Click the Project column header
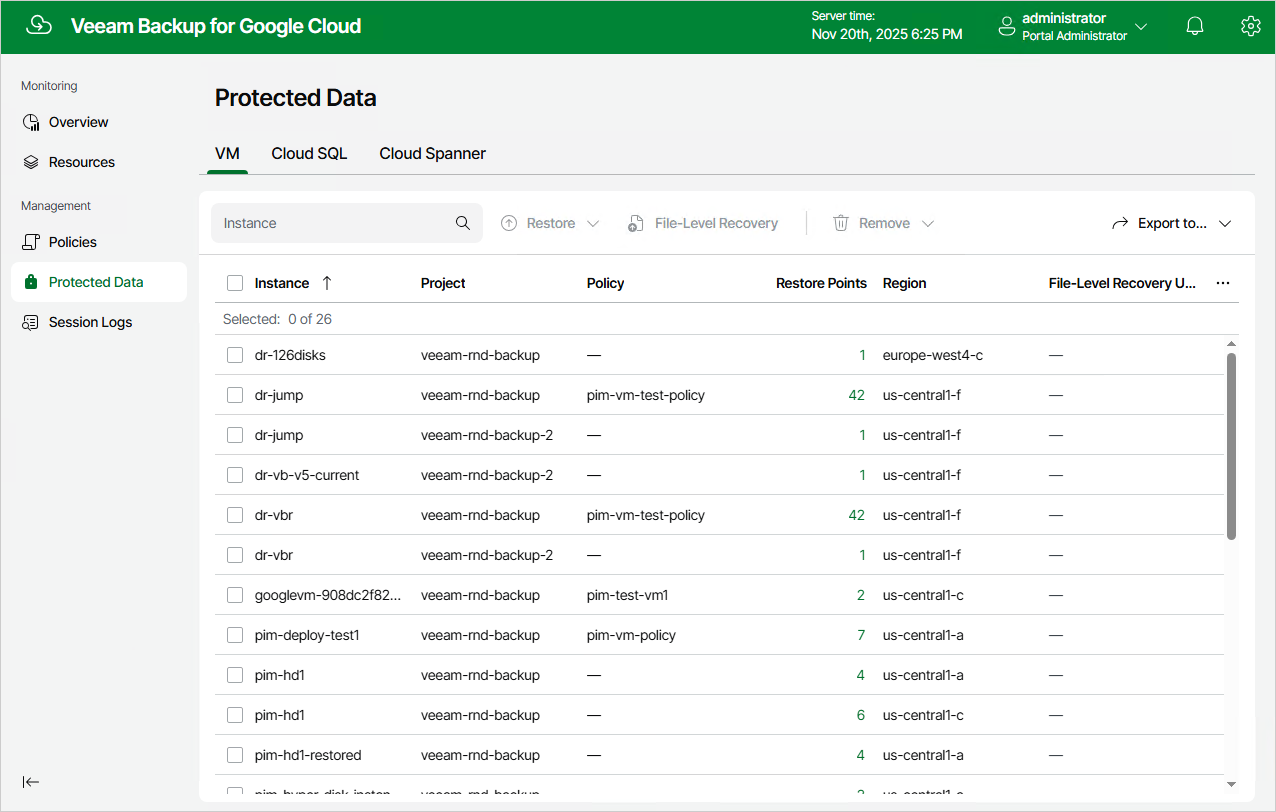Viewport: 1276px width, 812px height. pos(443,283)
